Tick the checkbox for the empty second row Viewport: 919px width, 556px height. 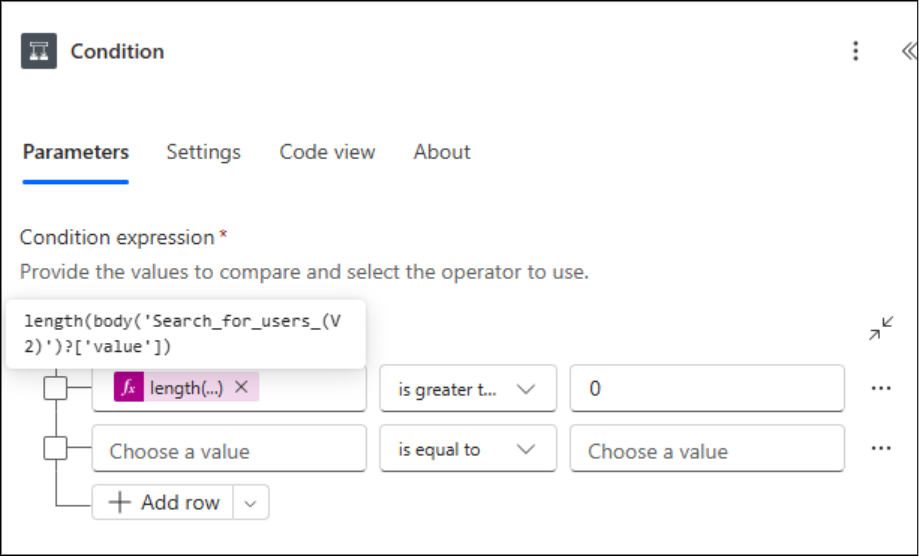56,449
